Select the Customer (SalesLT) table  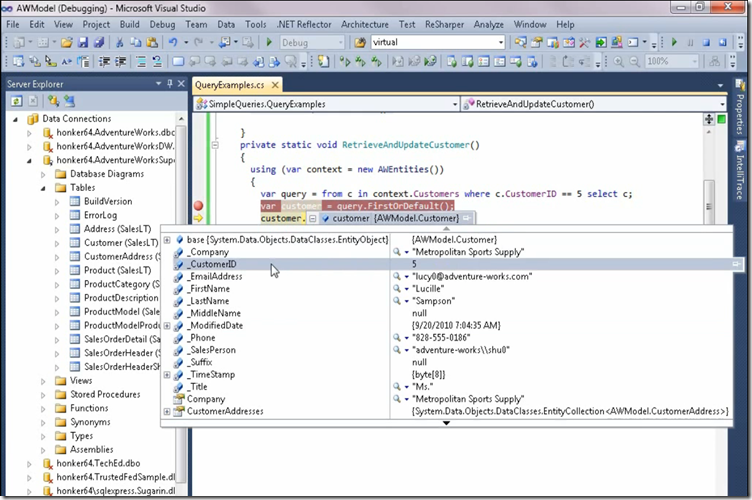[121, 243]
